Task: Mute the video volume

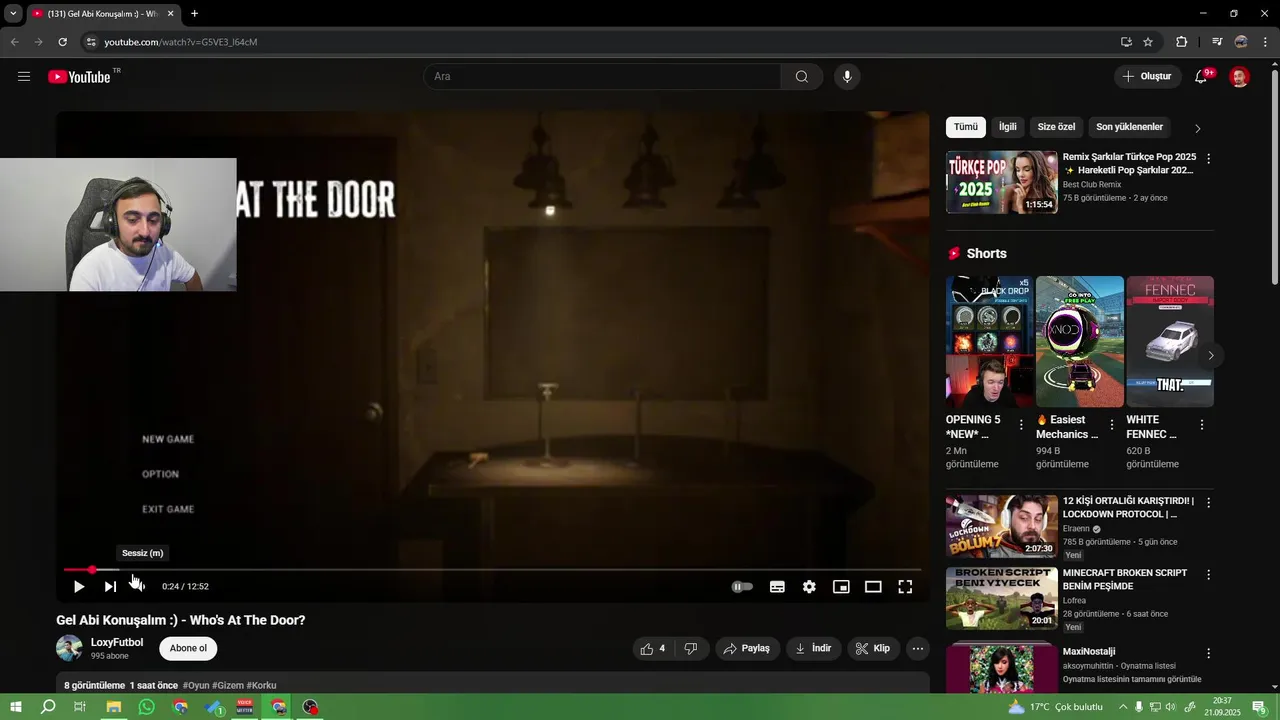Action: 139,587
